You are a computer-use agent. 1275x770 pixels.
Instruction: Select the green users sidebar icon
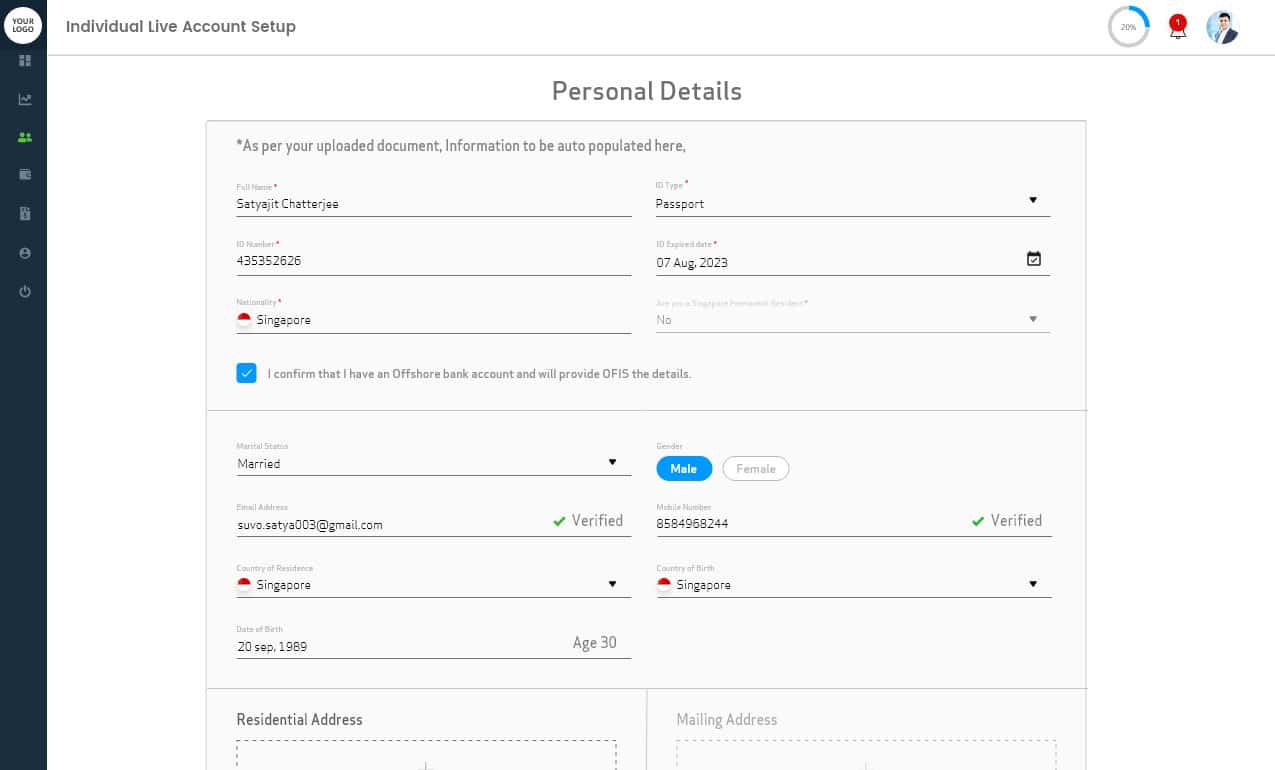[x=25, y=137]
